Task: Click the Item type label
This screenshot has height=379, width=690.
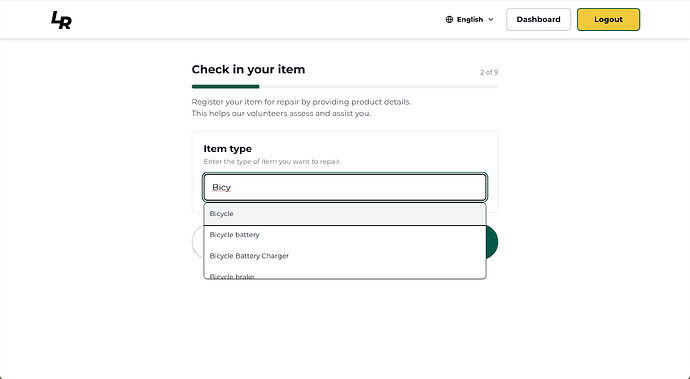Action: [x=228, y=149]
